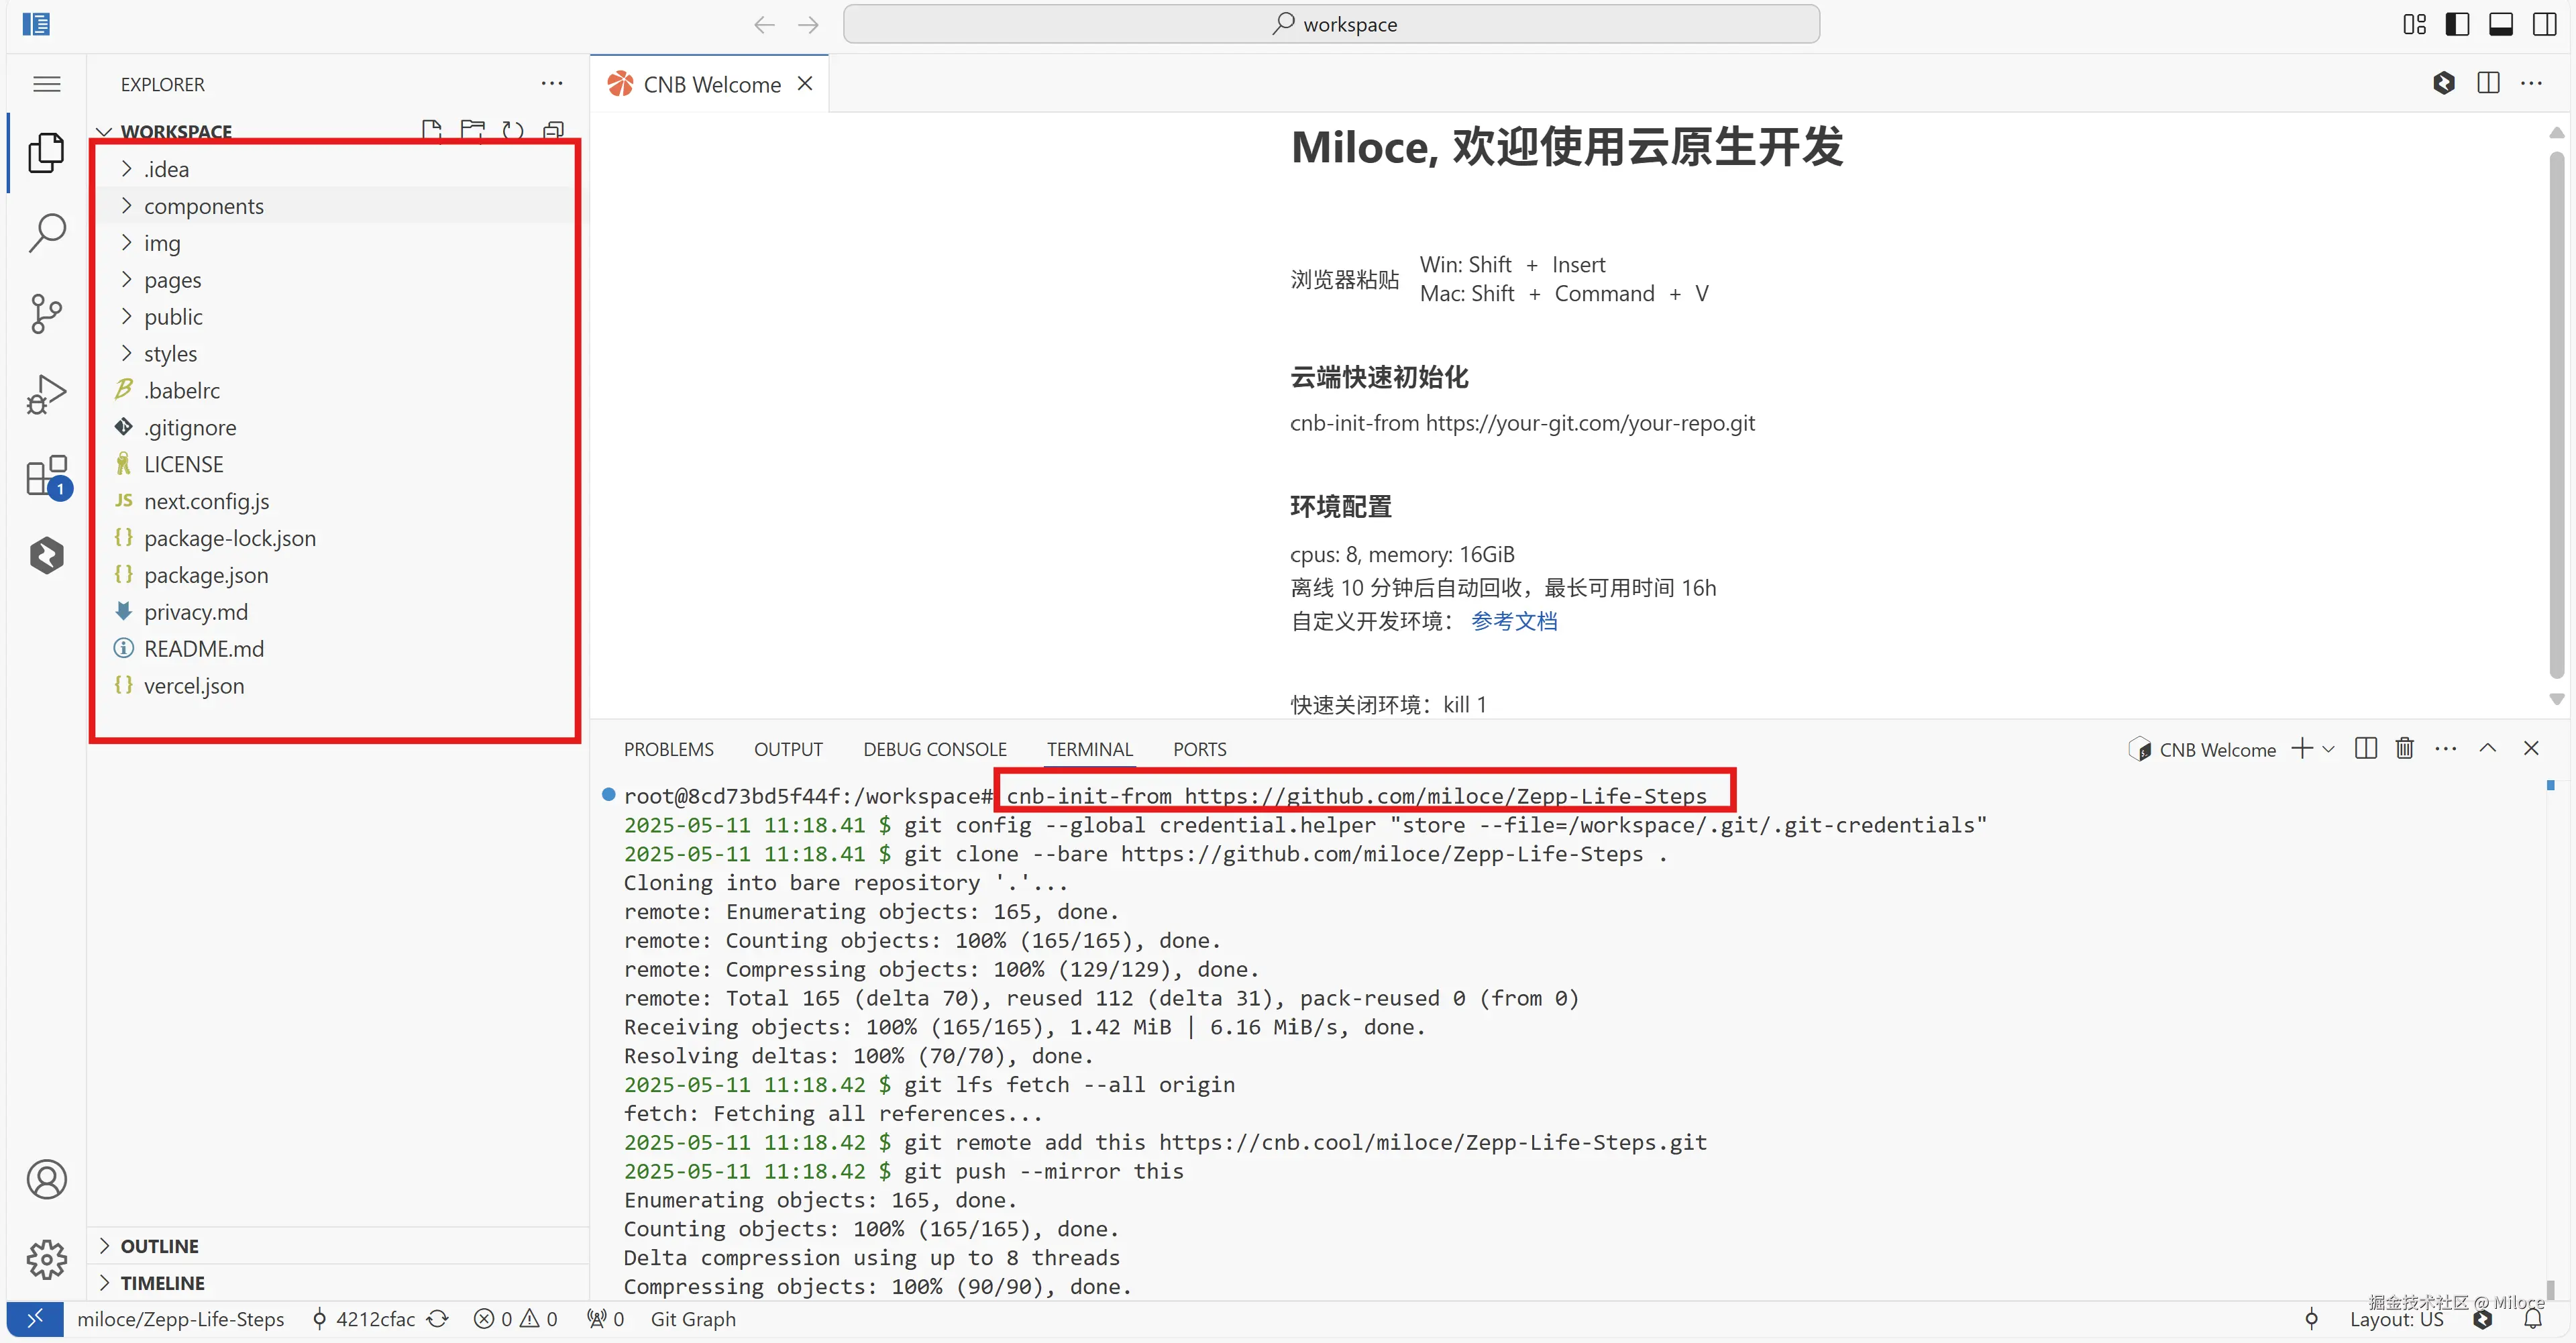
Task: Open Run and Debug view
Action: (46, 394)
